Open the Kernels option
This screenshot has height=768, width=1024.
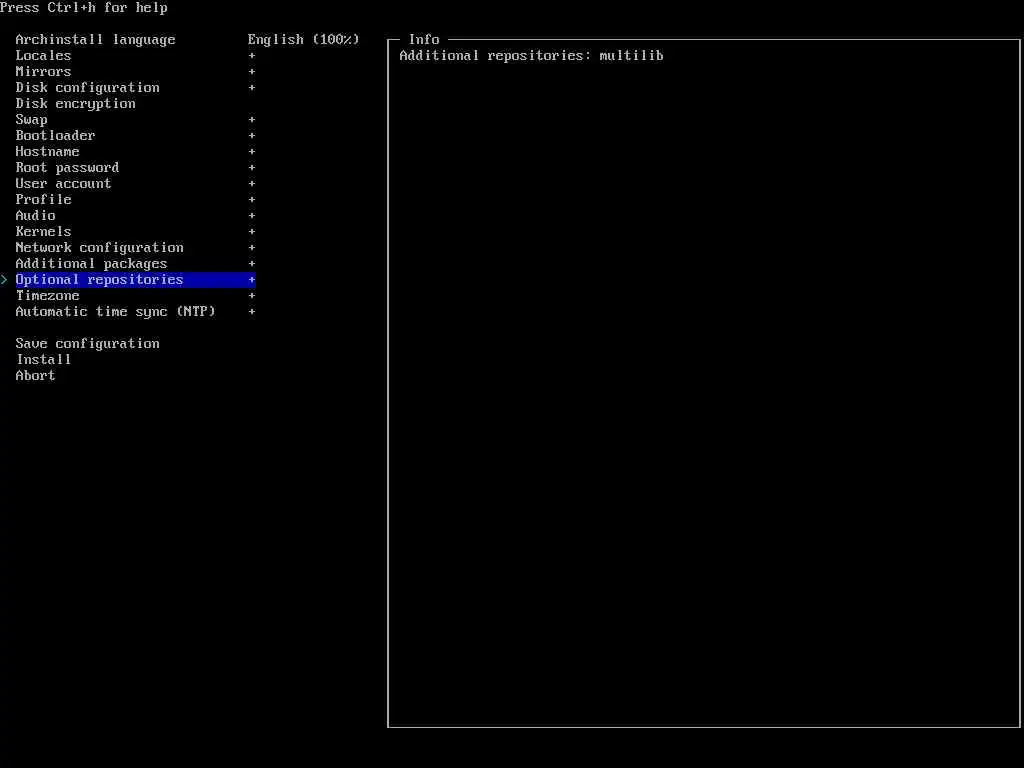point(43,231)
